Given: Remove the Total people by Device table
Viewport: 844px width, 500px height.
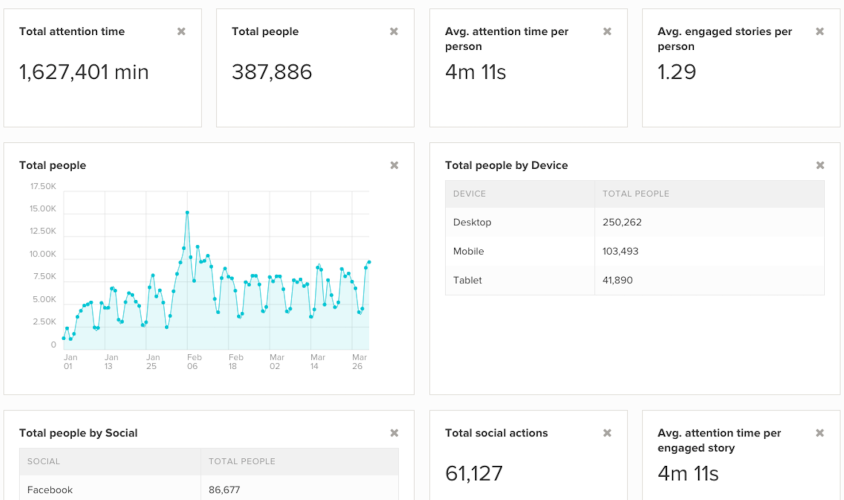Looking at the screenshot, I should click(820, 166).
